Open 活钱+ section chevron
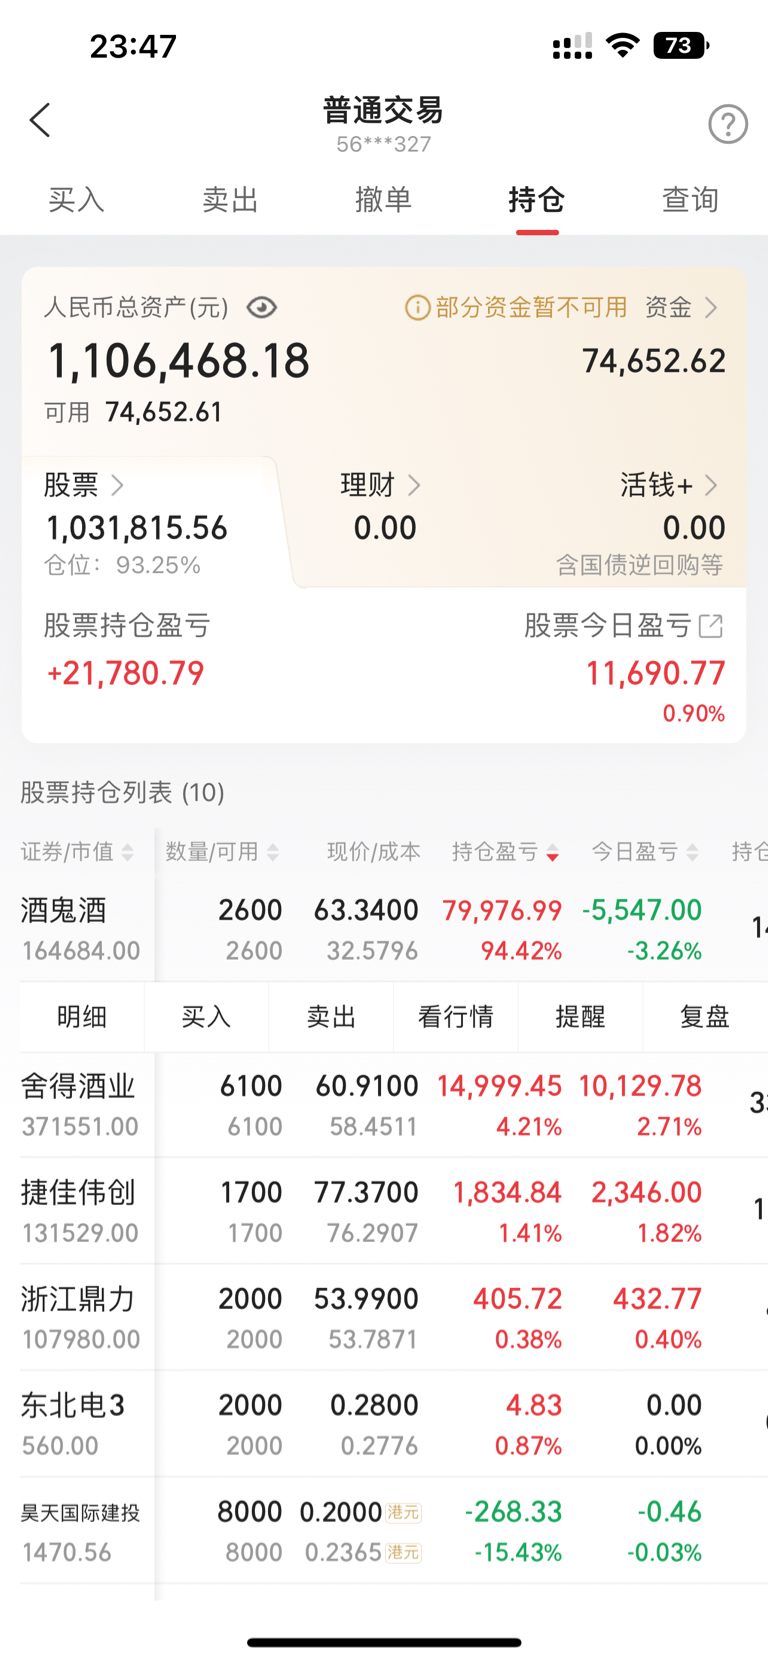The width and height of the screenshot is (768, 1662). click(711, 485)
